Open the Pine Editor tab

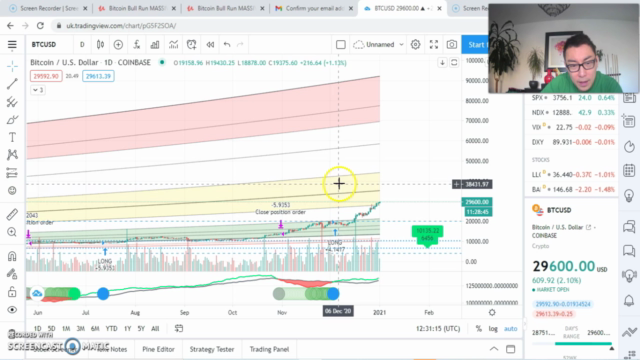coord(158,349)
